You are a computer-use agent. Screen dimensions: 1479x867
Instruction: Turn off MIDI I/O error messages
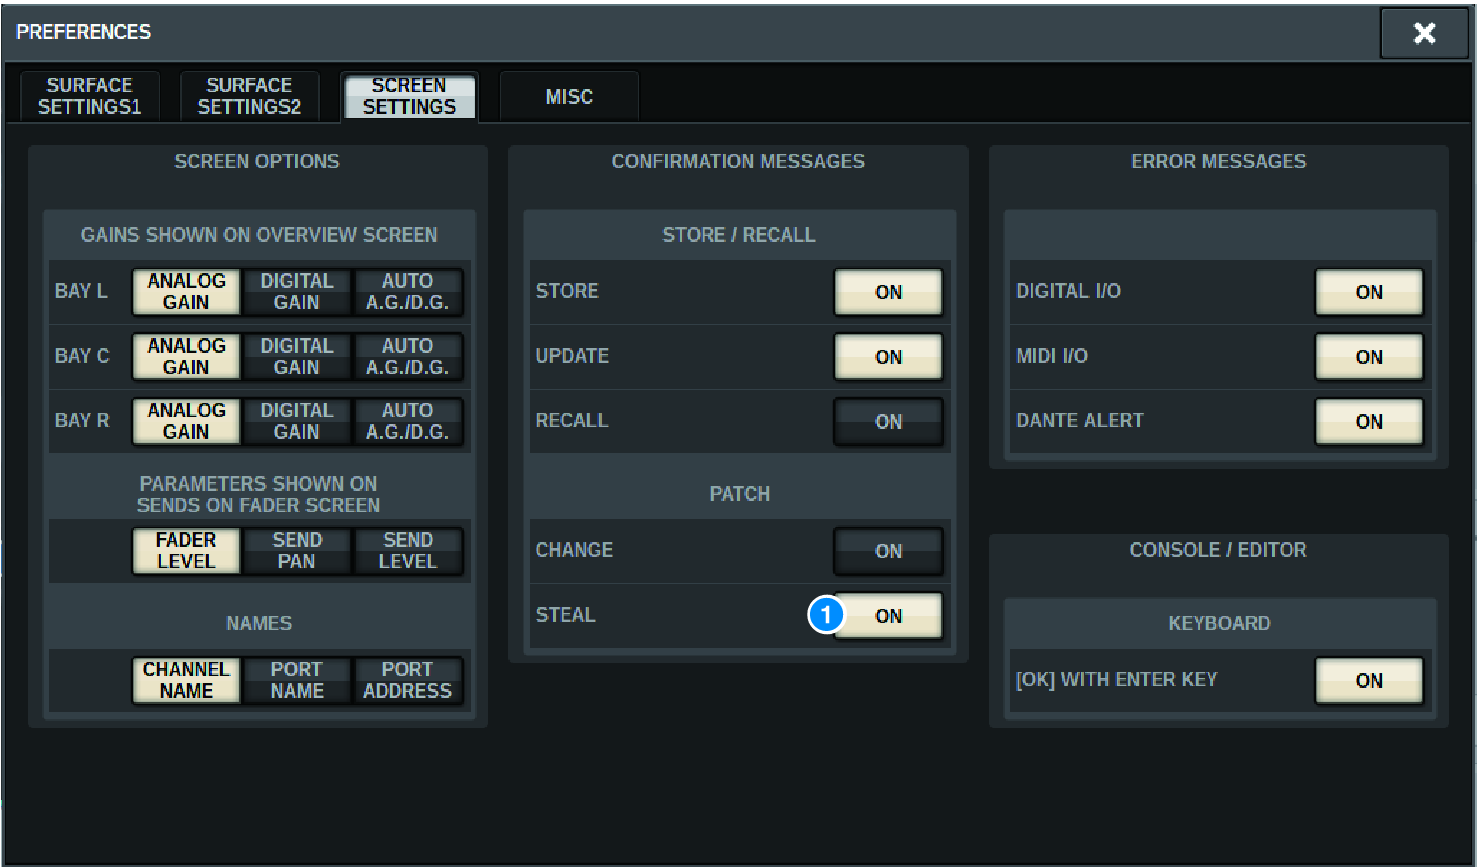(1368, 357)
